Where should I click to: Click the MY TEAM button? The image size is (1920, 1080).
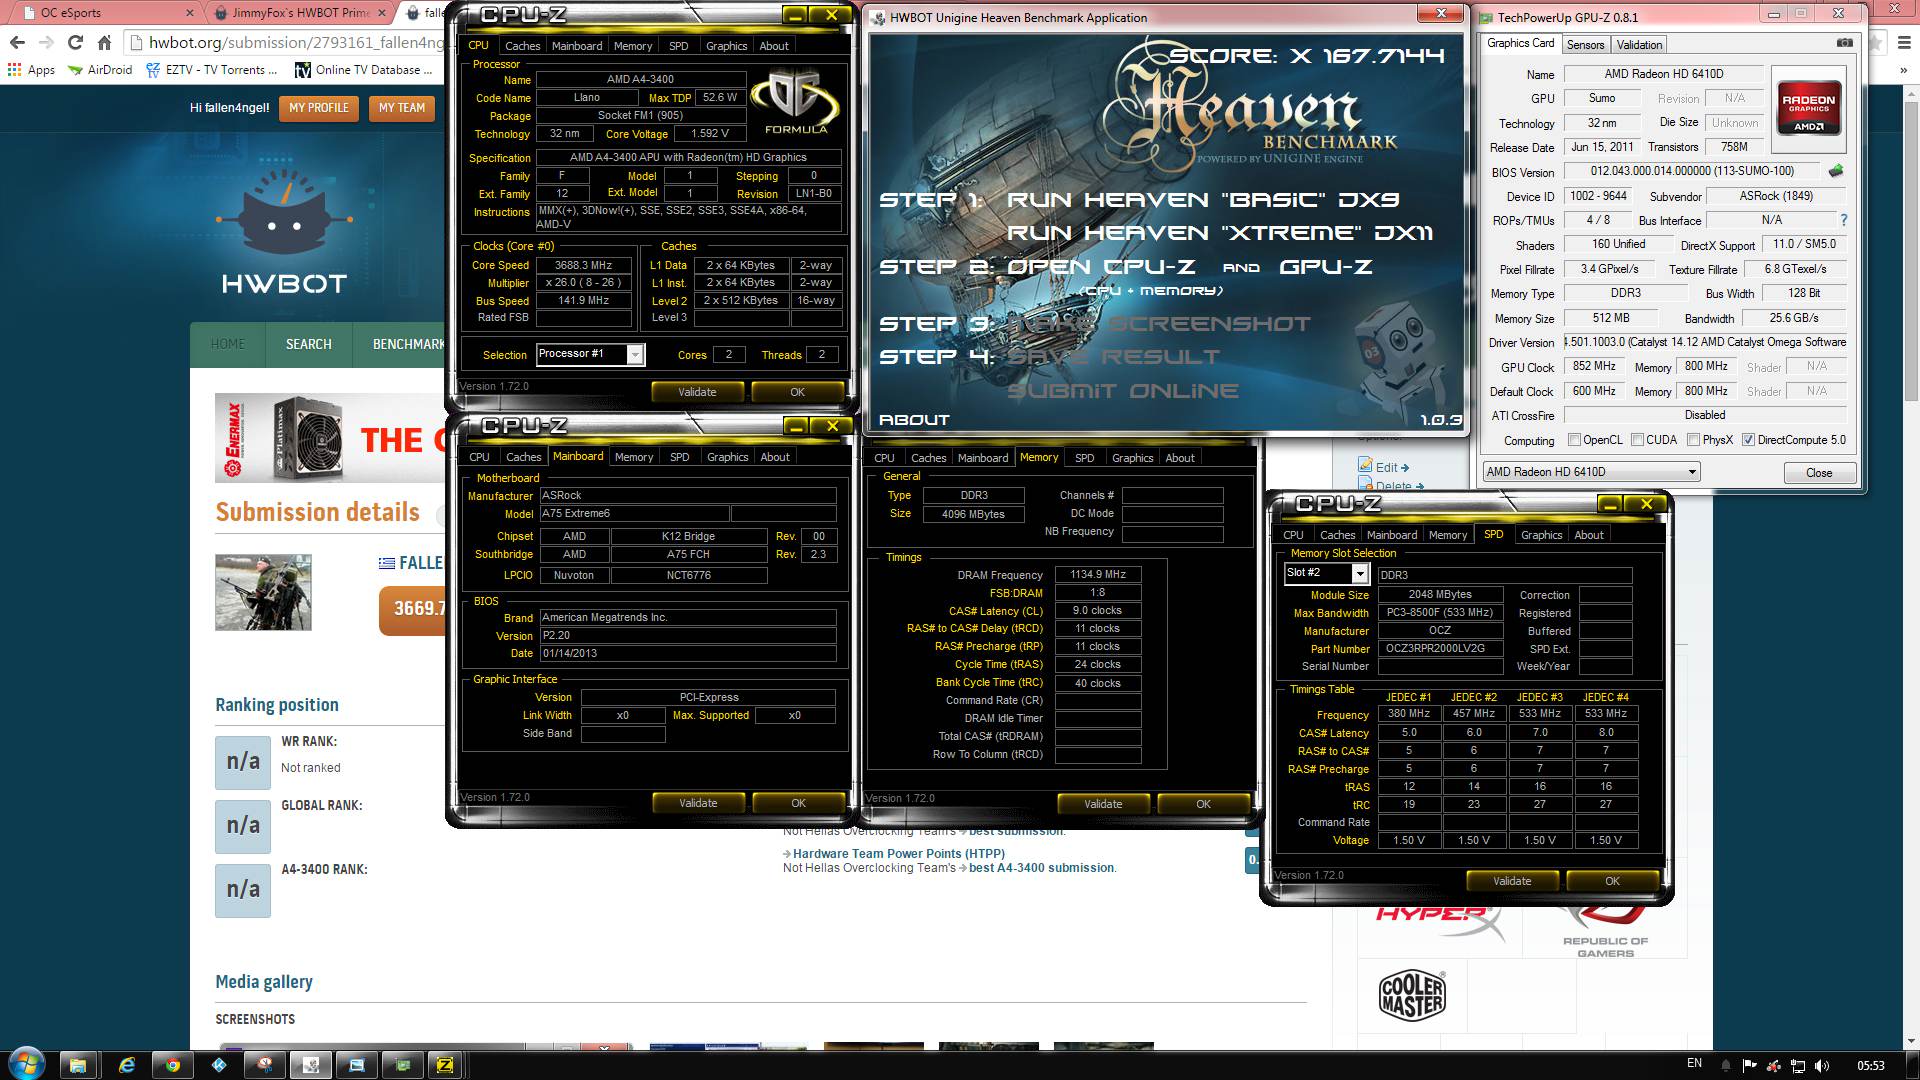click(x=402, y=108)
